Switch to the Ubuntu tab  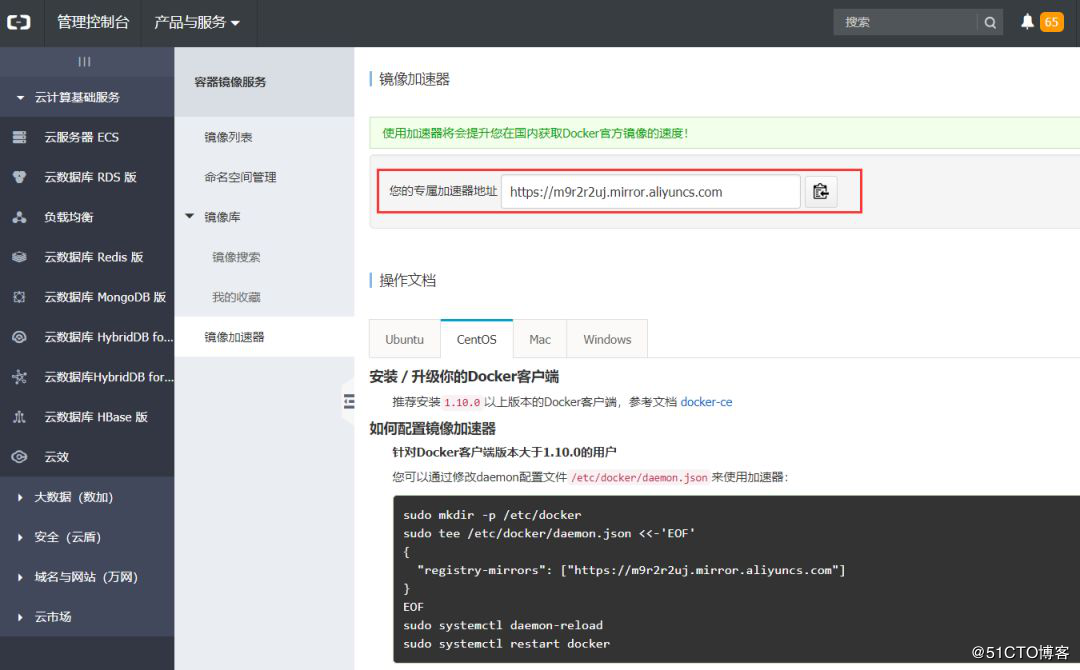(x=404, y=339)
